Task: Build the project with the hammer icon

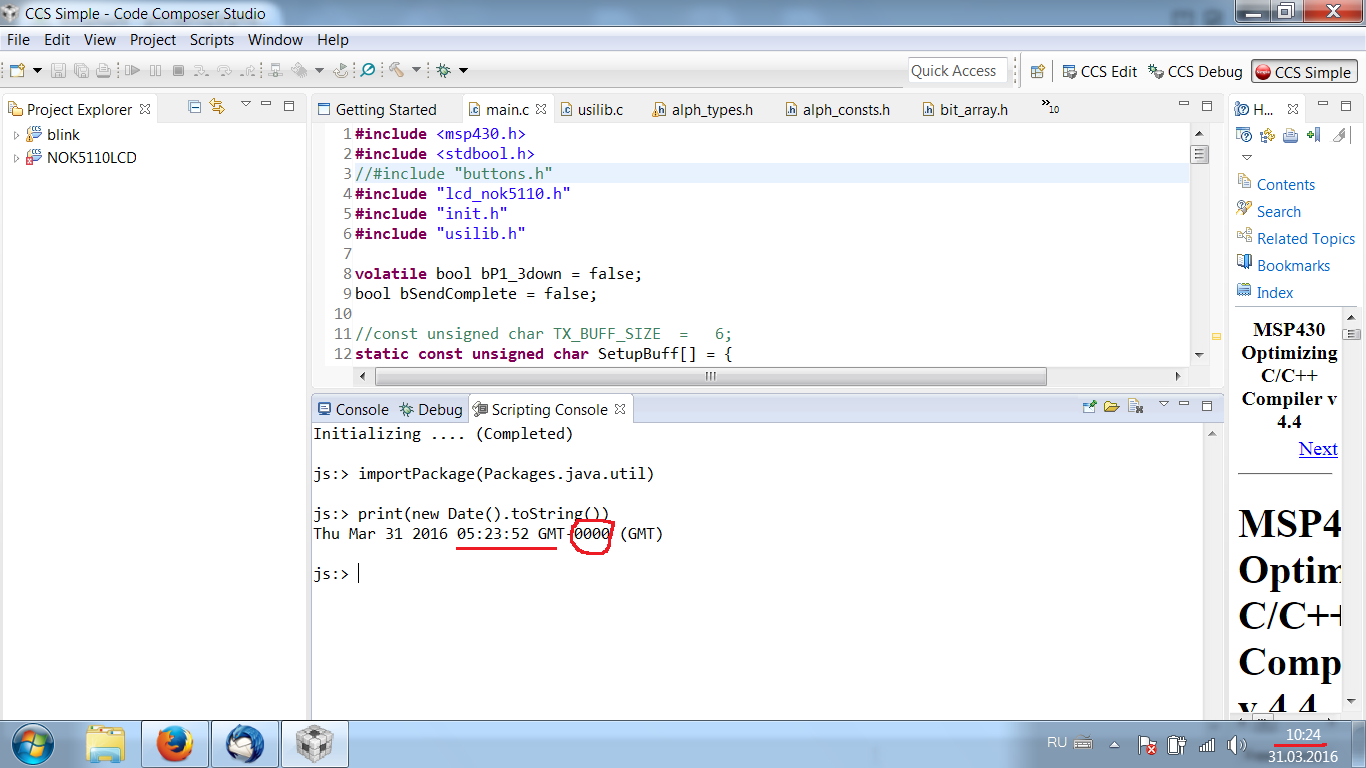Action: pyautogui.click(x=398, y=71)
